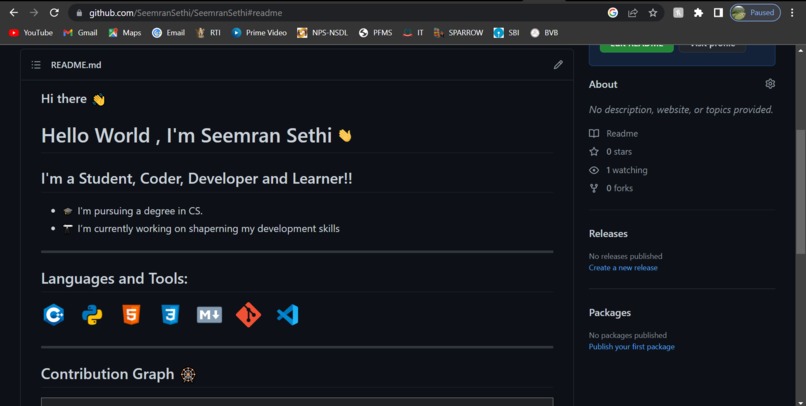Image resolution: width=806 pixels, height=406 pixels.
Task: Open the README outline list icon
Action: tap(35, 65)
